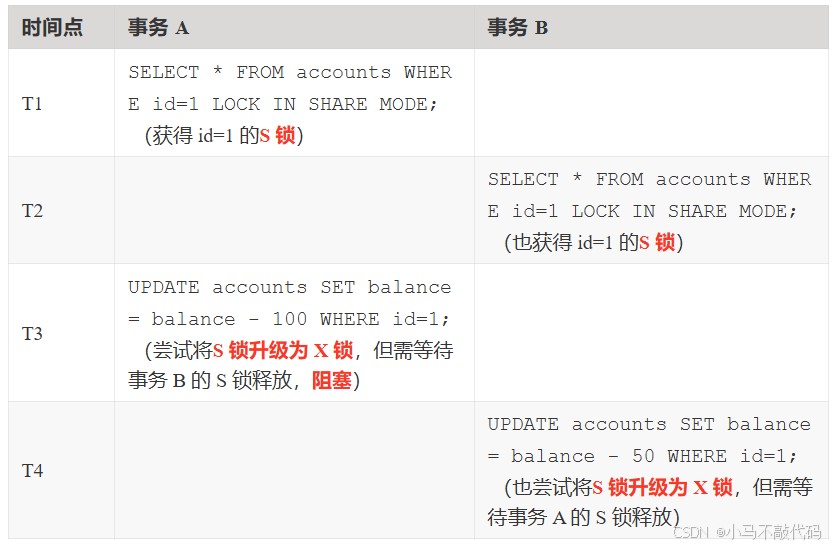Click the 时间点 column header
Viewport: 833px width, 548px height.
pos(52,28)
